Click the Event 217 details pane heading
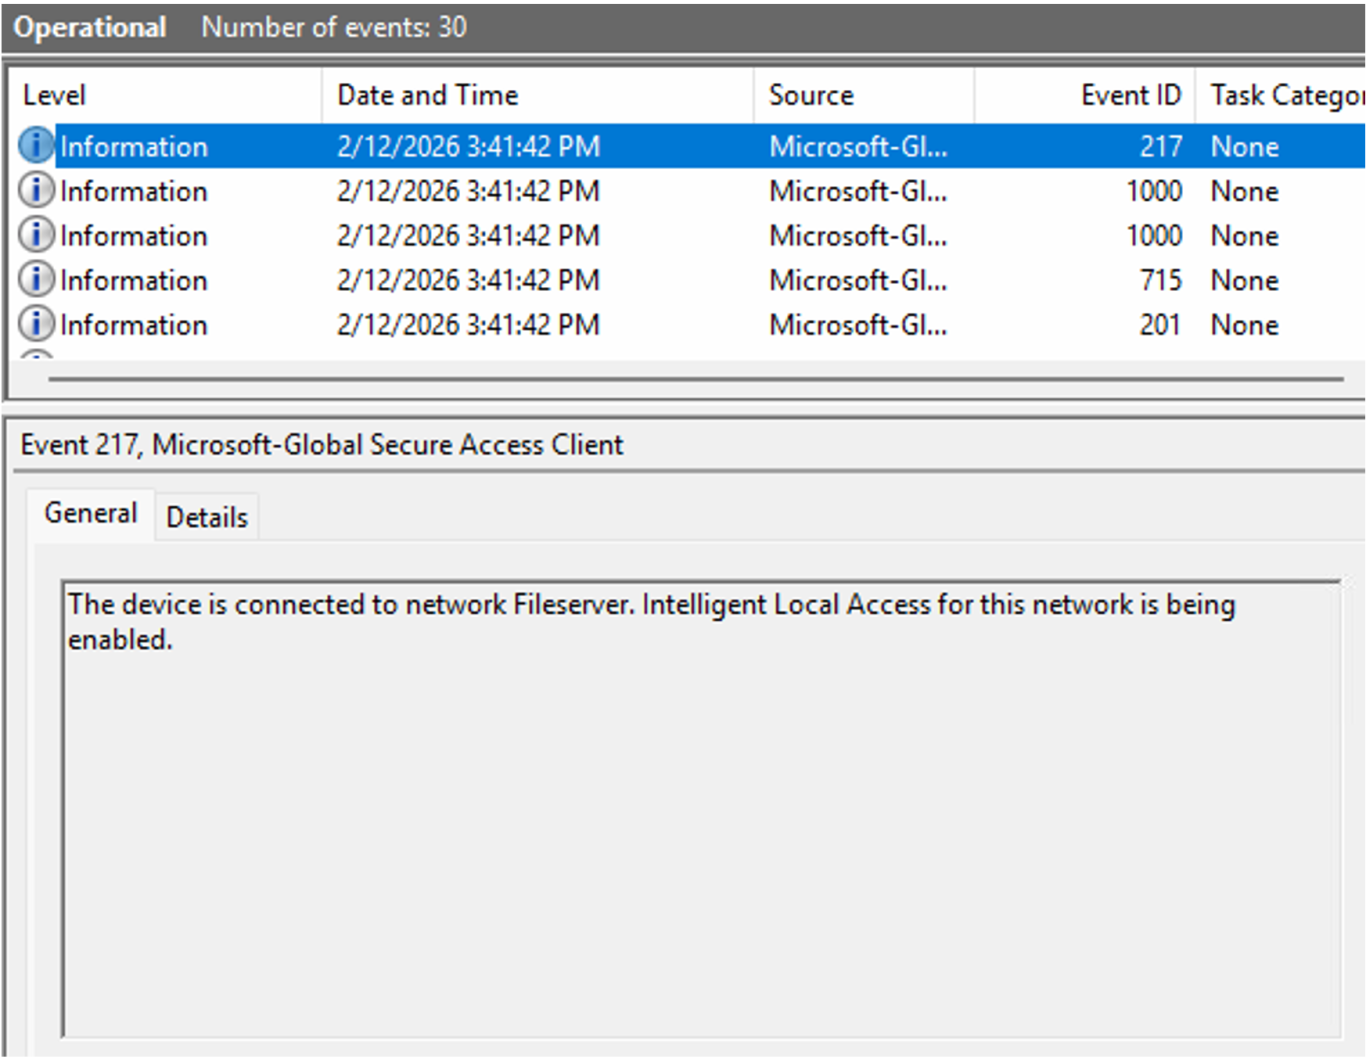 (x=322, y=445)
